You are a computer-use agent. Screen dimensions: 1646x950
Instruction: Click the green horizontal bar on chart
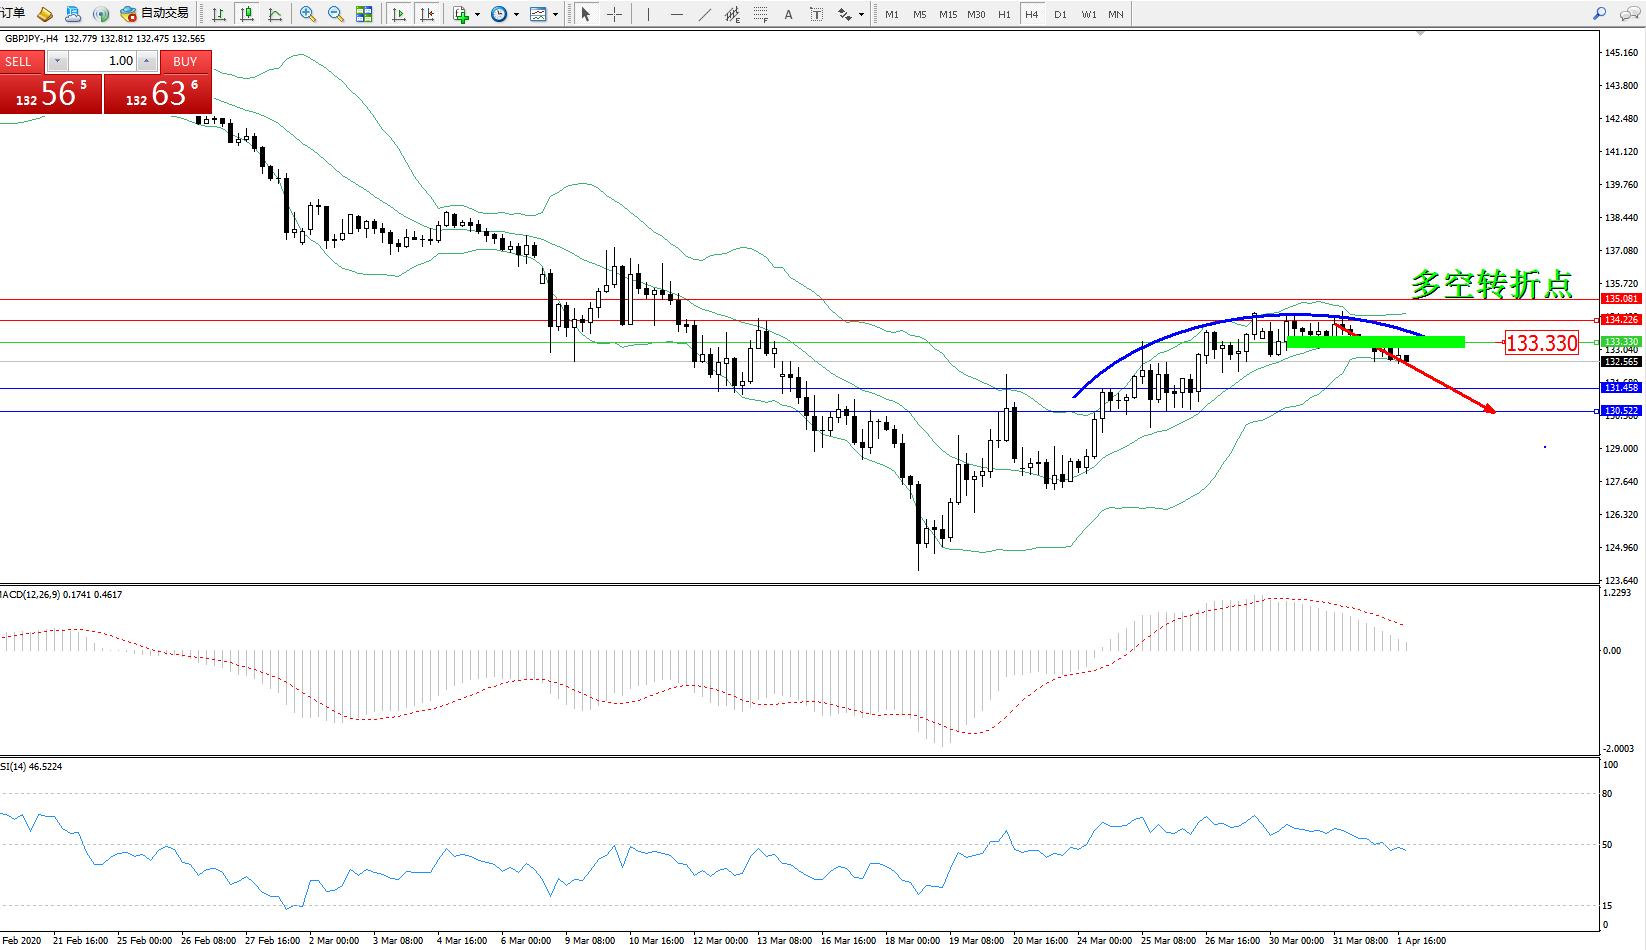1375,342
